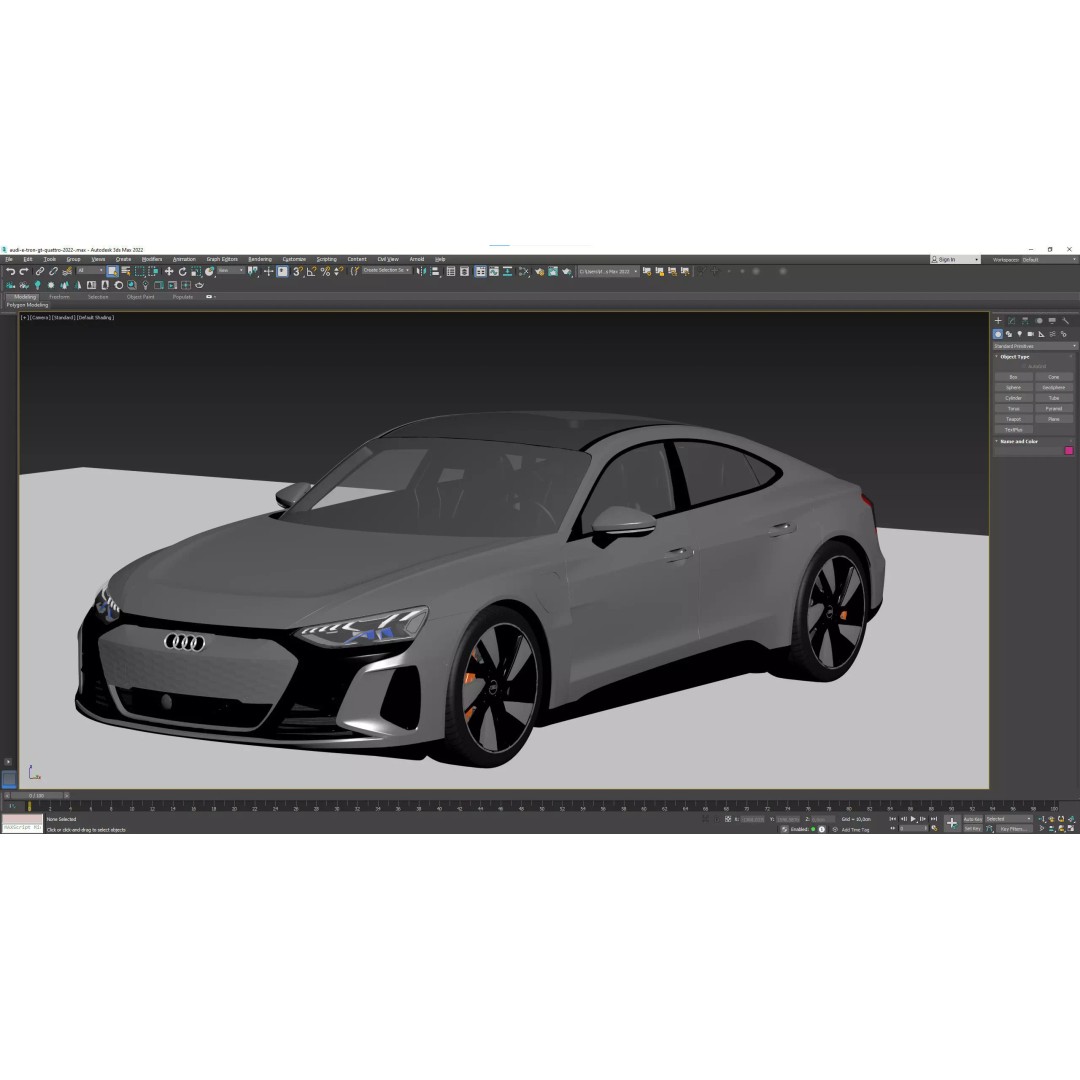Viewport: 1080px width, 1080px height.
Task: Open the reference coordinate system View dropdown
Action: pyautogui.click(x=231, y=271)
